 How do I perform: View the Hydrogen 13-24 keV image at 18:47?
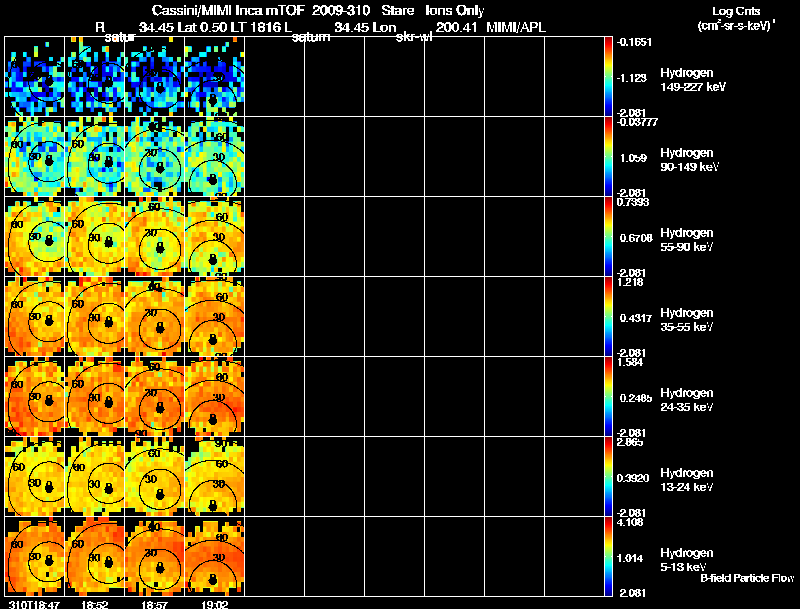click(x=35, y=477)
